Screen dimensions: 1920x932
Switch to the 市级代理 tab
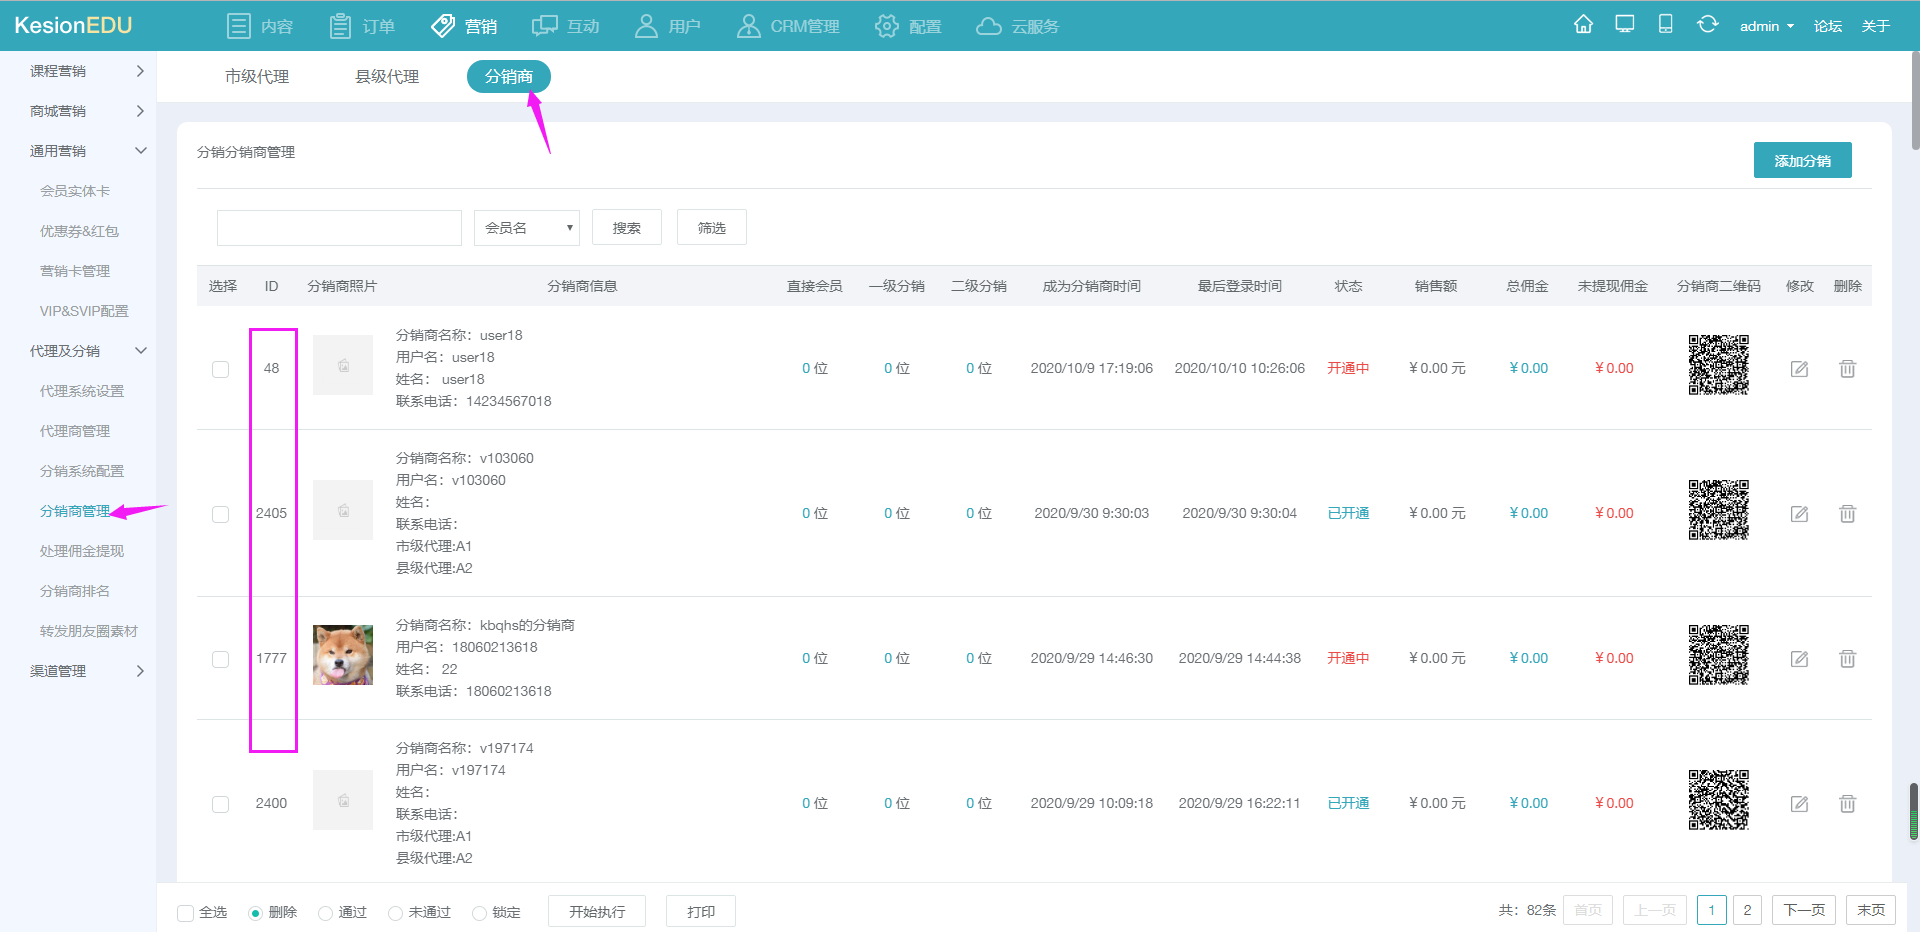pyautogui.click(x=257, y=77)
